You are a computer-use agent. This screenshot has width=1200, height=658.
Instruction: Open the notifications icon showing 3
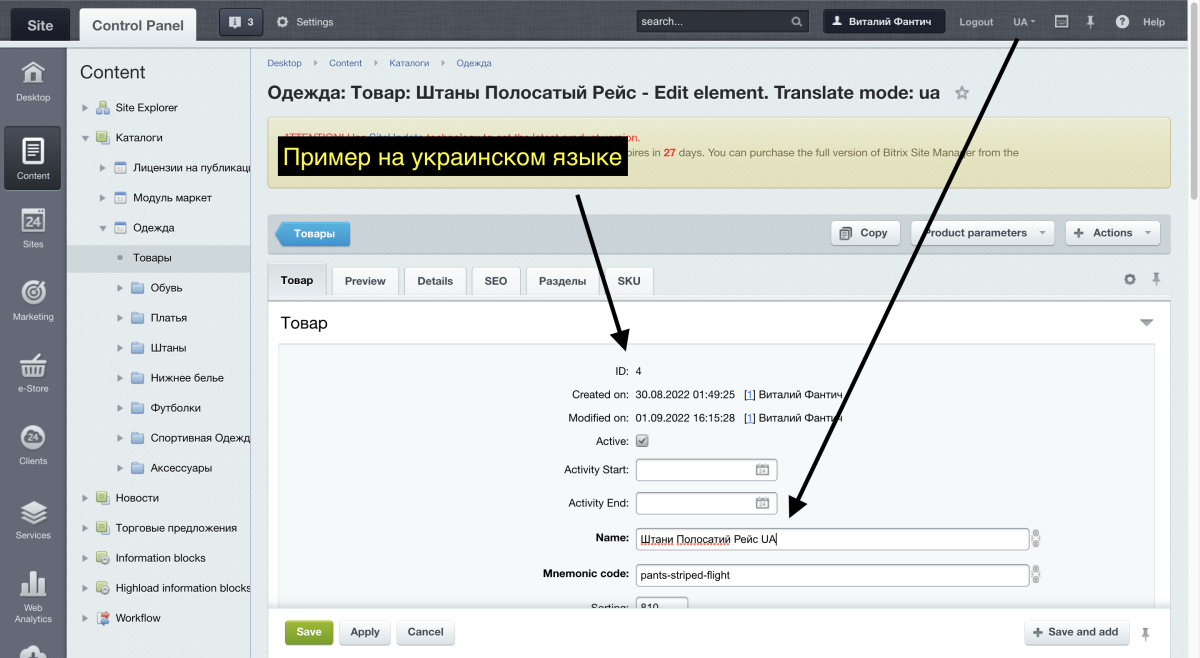click(x=240, y=21)
